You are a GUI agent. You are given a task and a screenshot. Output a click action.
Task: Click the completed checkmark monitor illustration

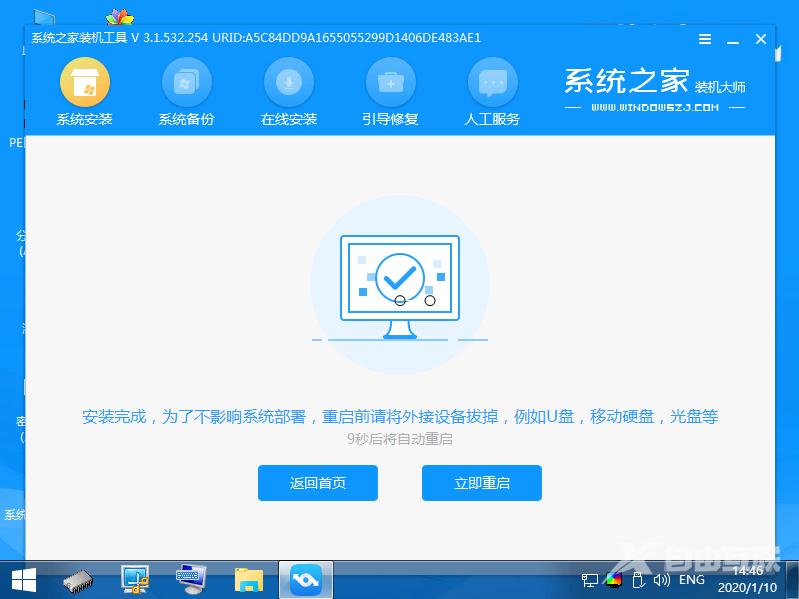[400, 287]
